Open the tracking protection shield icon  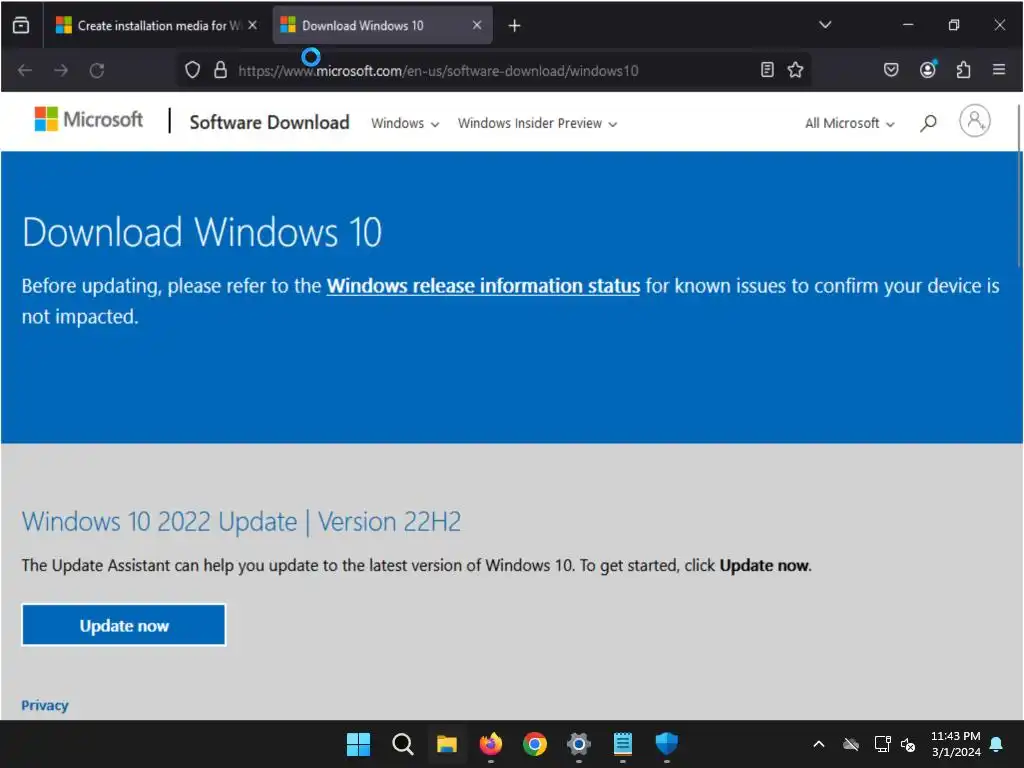[192, 70]
